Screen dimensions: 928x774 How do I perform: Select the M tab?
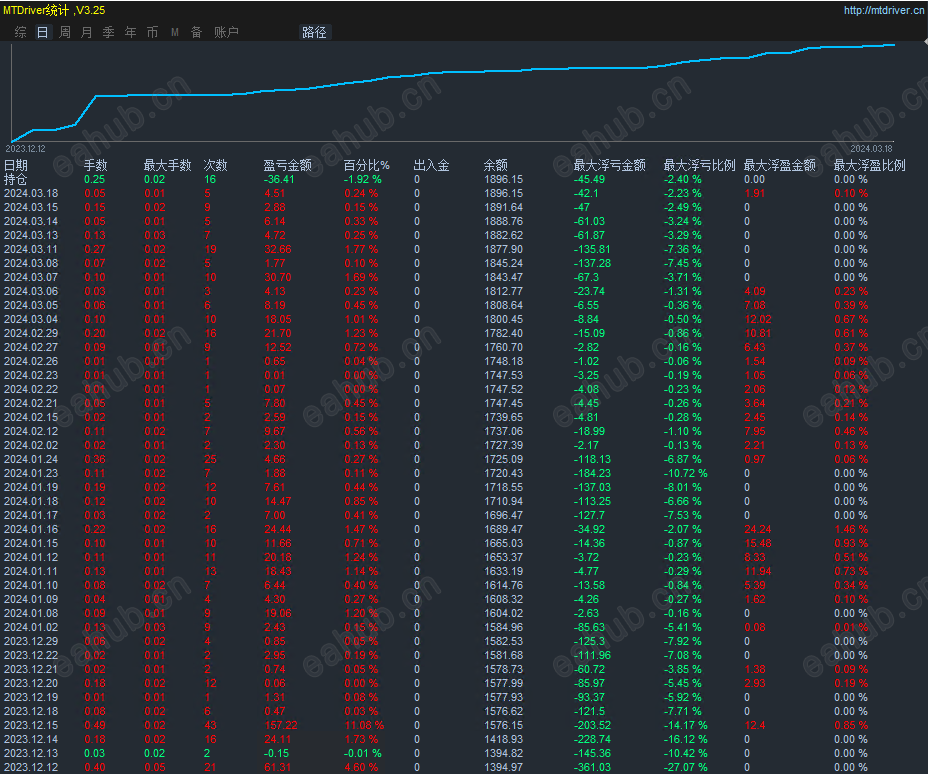point(175,32)
